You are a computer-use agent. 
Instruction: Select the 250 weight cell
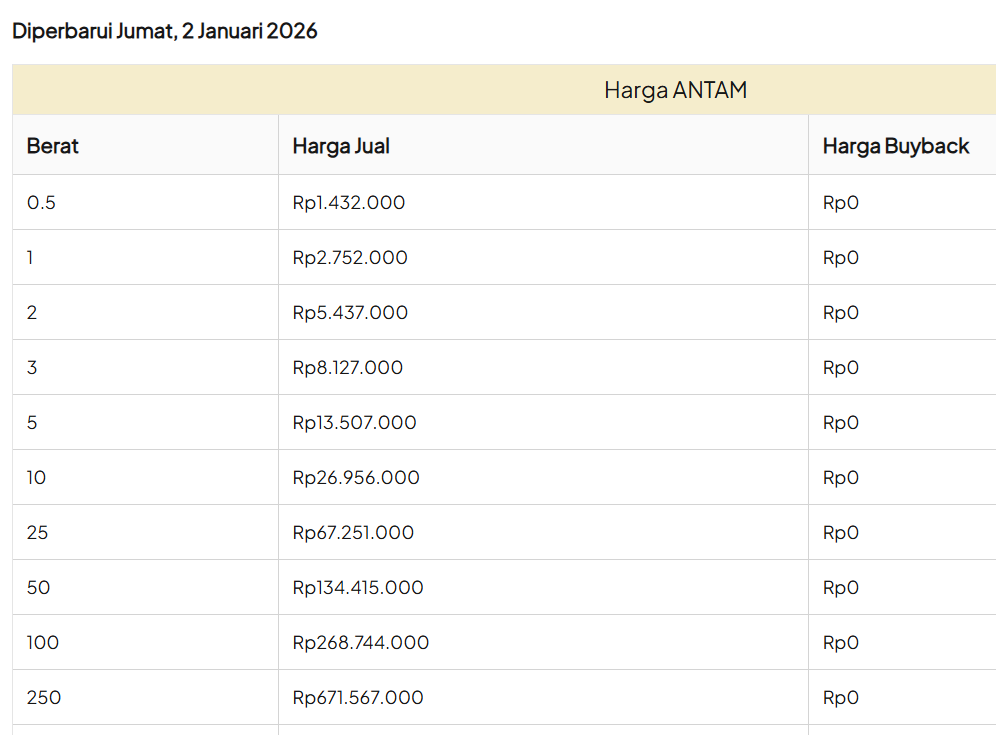(x=44, y=698)
